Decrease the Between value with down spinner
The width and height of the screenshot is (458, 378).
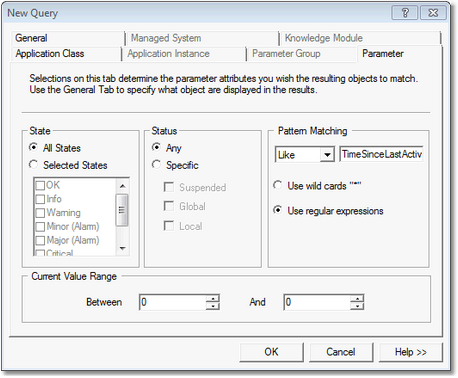[213, 306]
